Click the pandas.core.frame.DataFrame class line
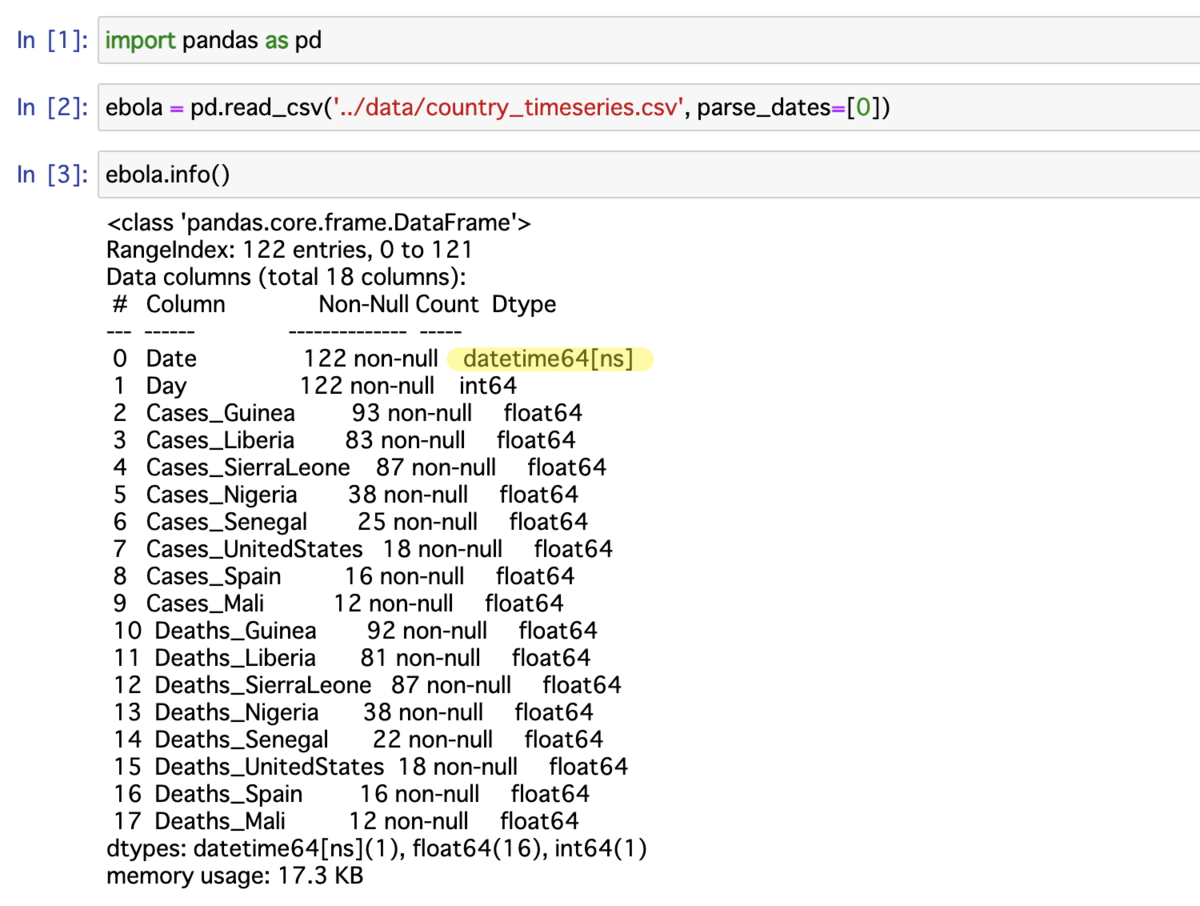The width and height of the screenshot is (1200, 906). point(319,223)
